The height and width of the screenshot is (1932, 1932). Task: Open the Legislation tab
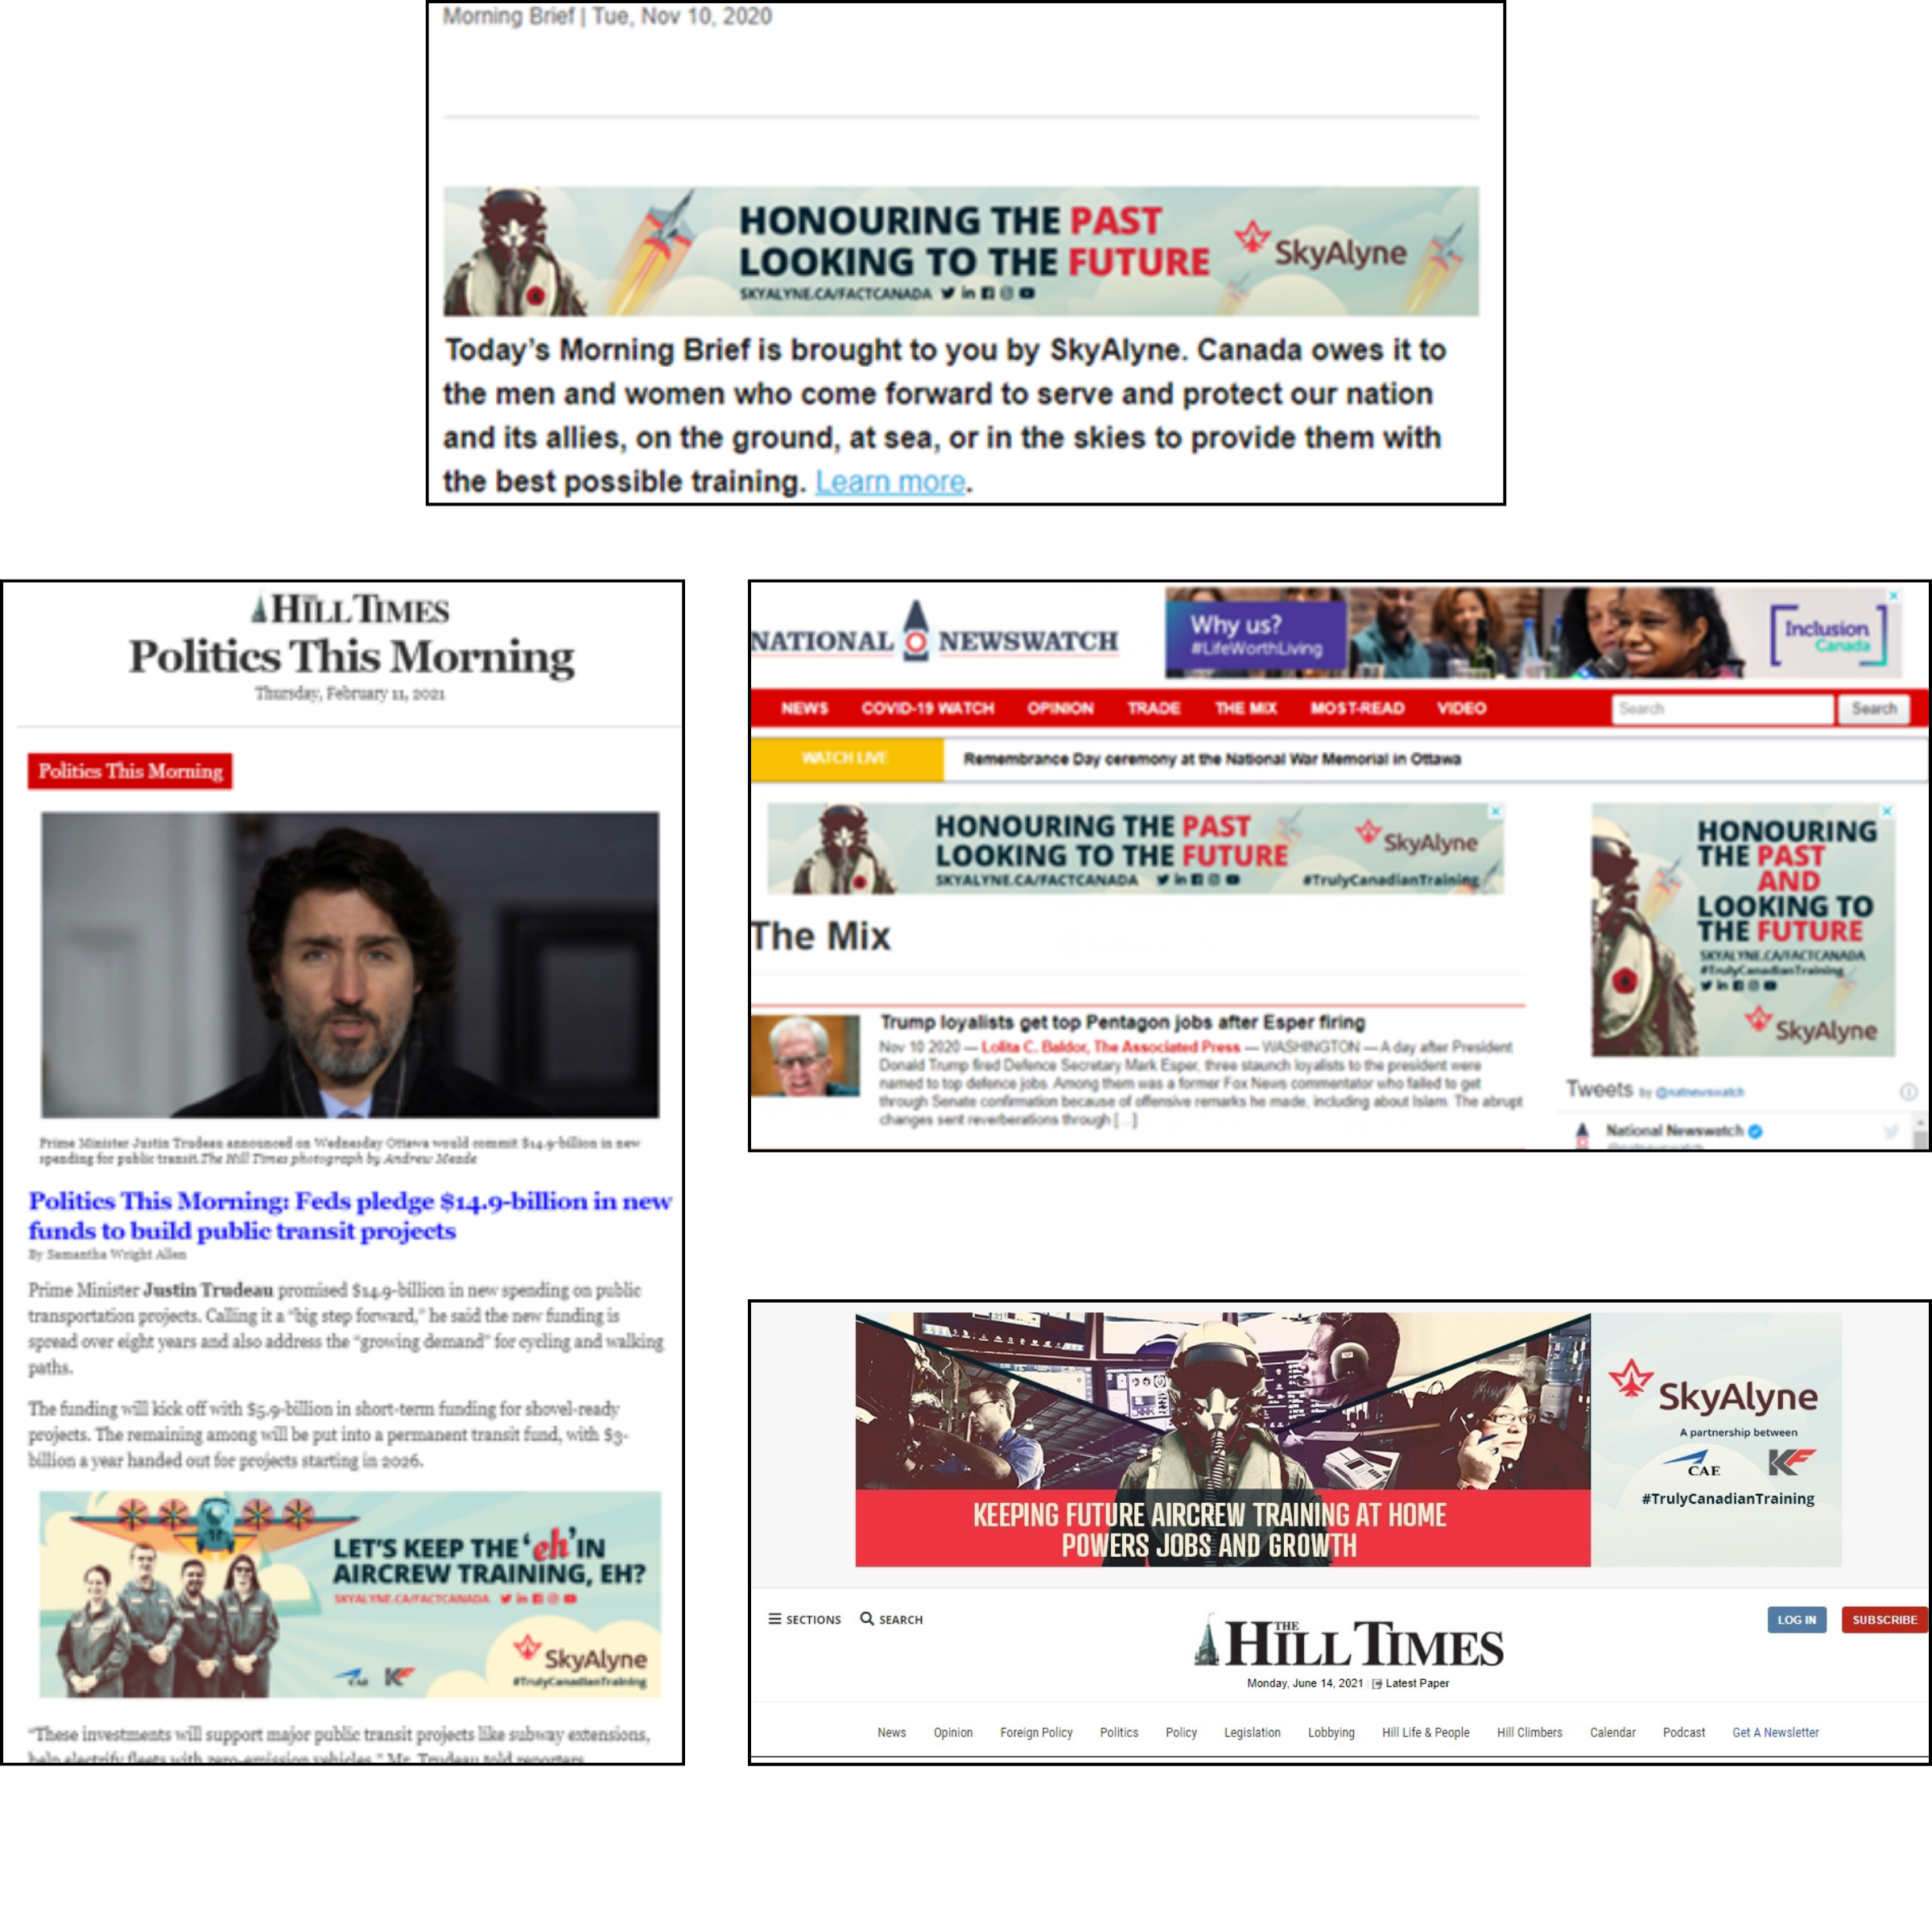[1252, 1733]
